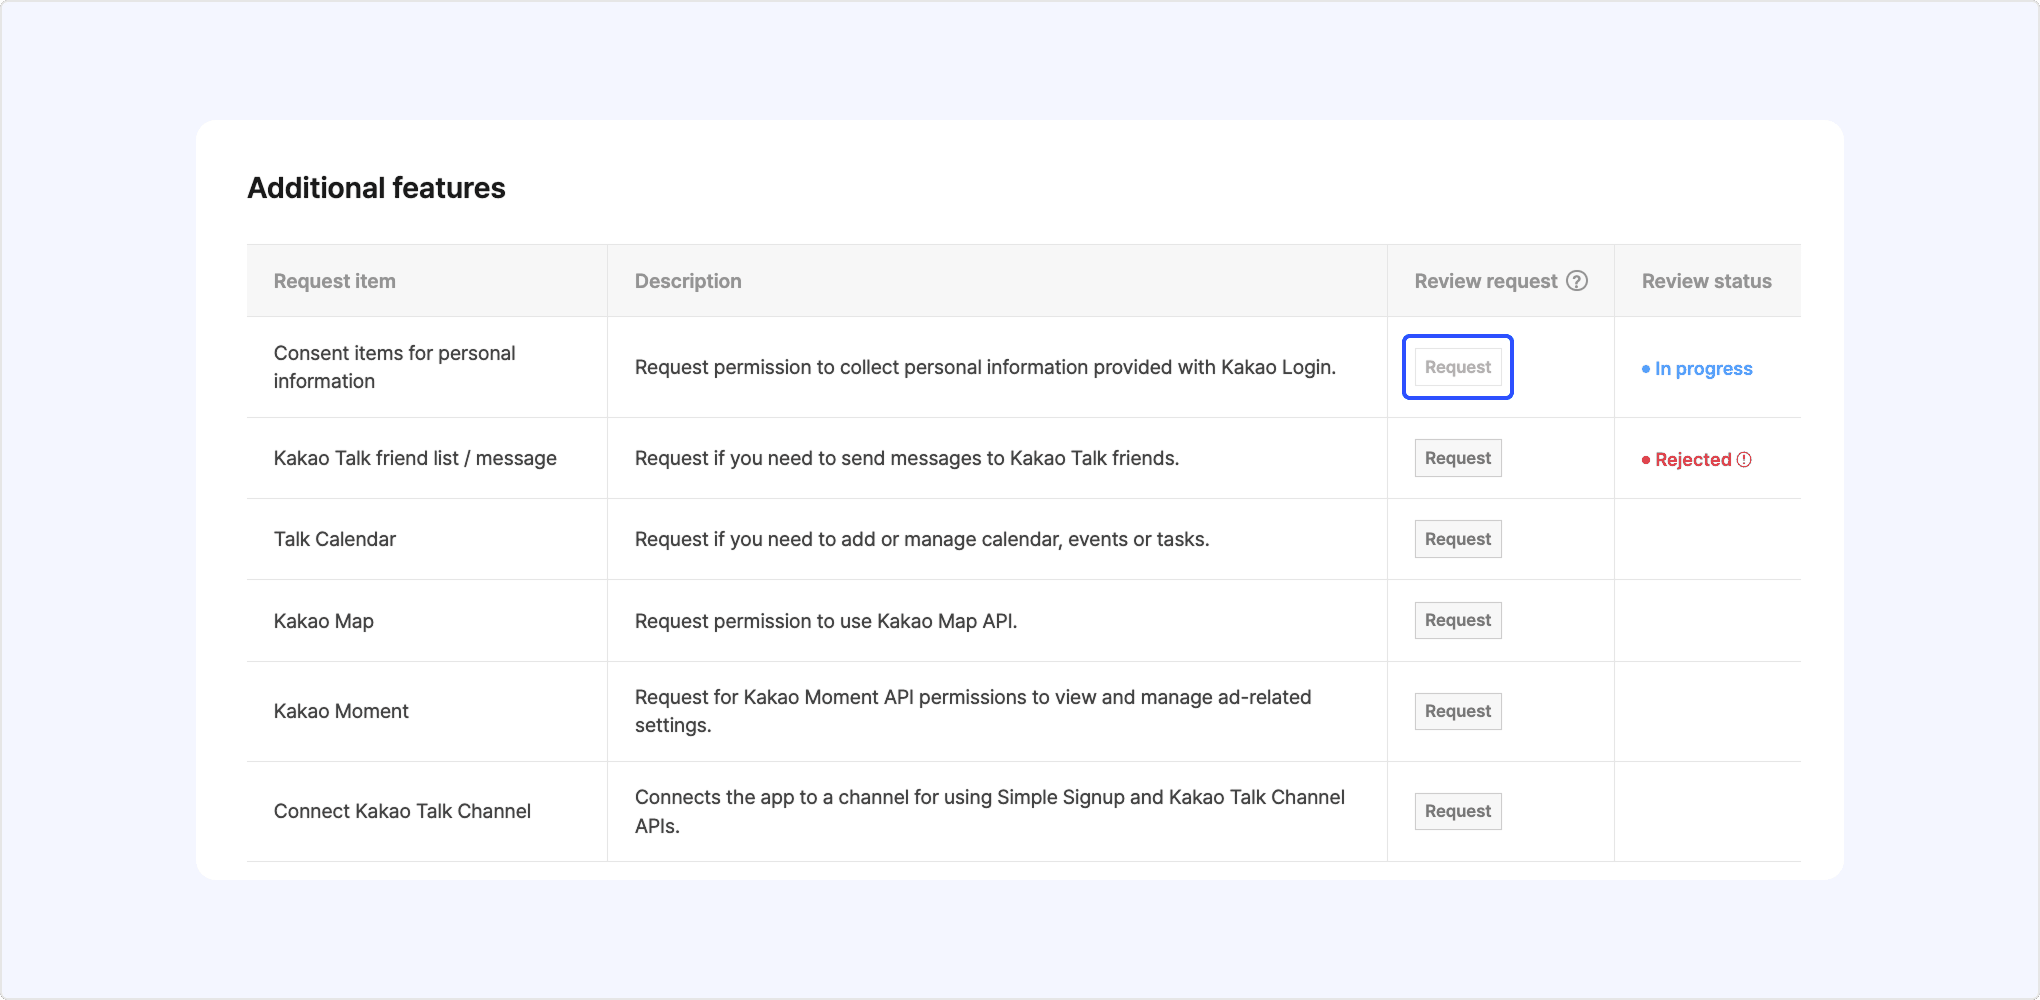Click the help icon beside Review request

(x=1577, y=281)
